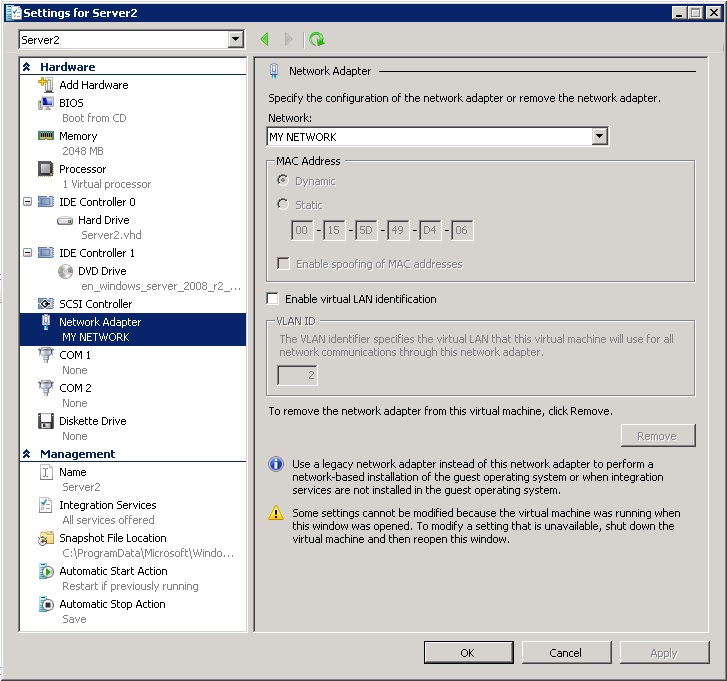Image resolution: width=727 pixels, height=681 pixels.
Task: Click the Network Adapter header icon in right pane
Action: 274,71
